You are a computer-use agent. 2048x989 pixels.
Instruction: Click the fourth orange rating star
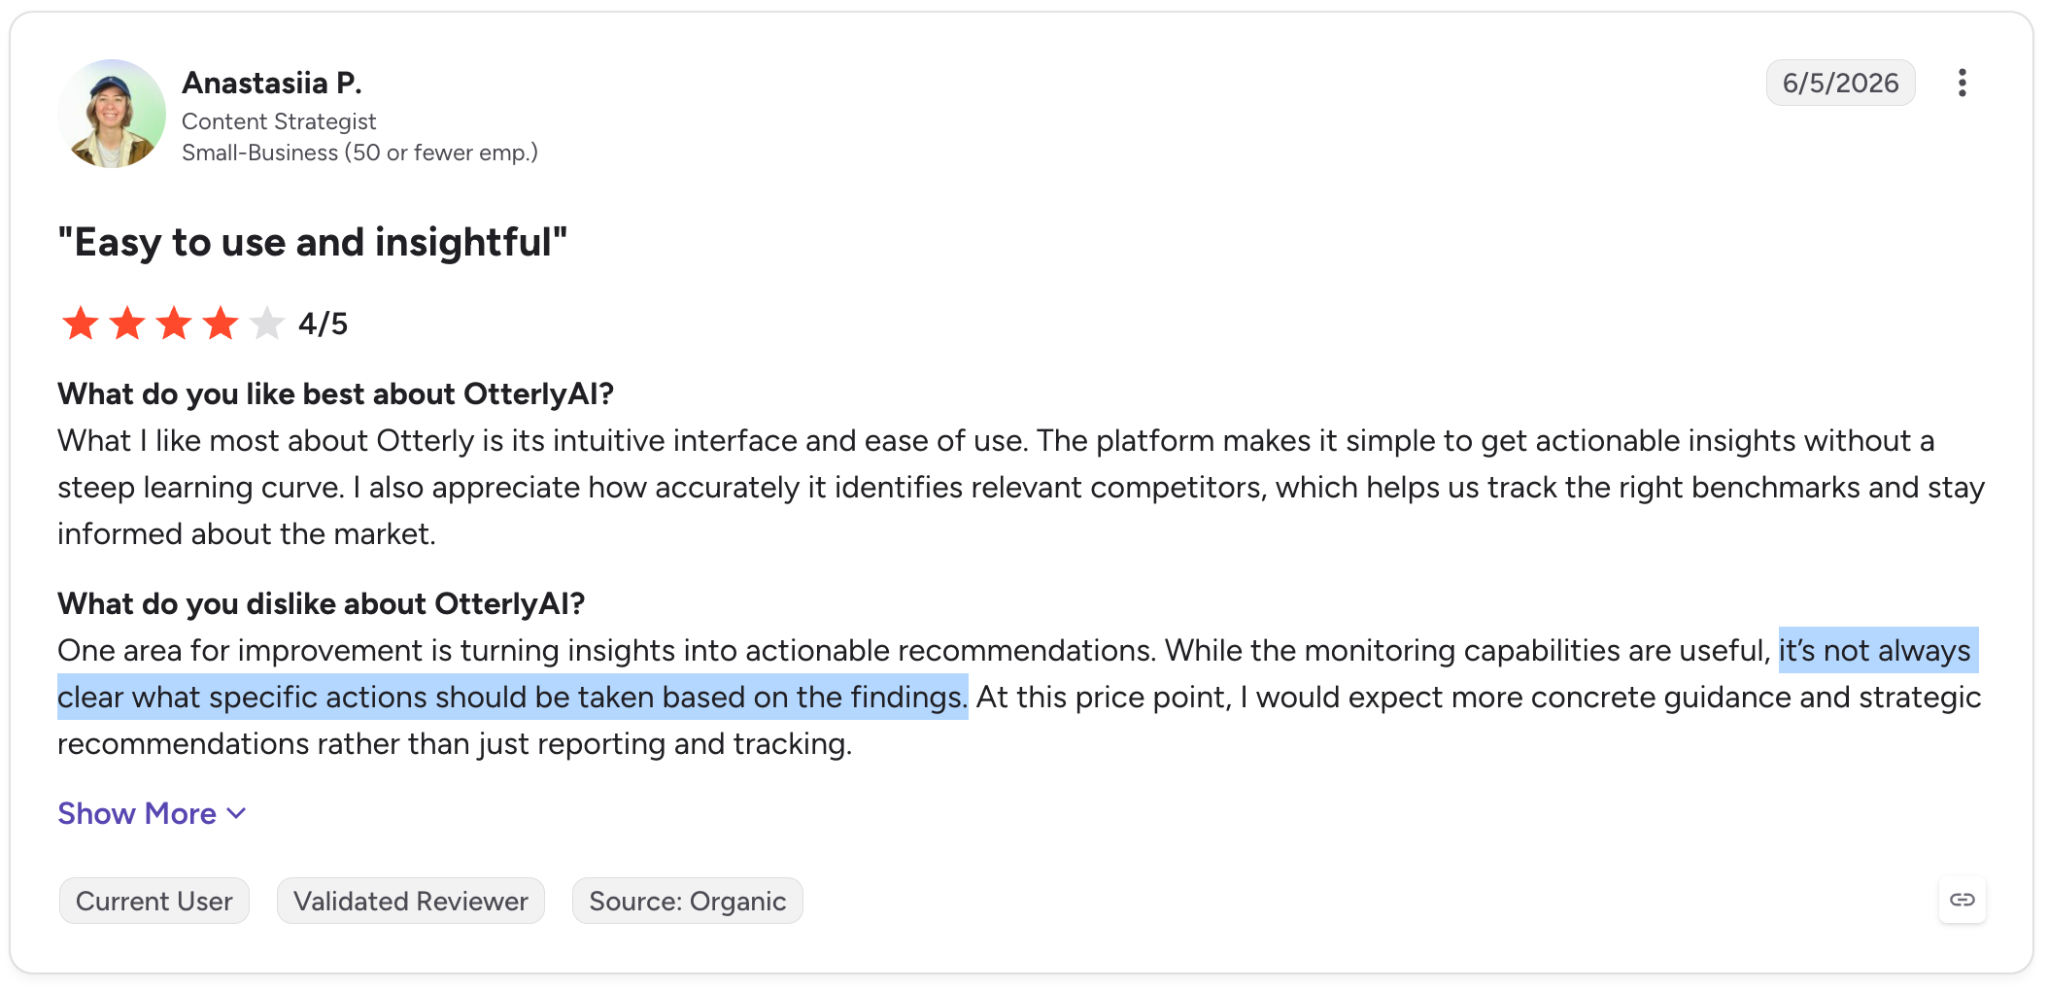[x=220, y=324]
